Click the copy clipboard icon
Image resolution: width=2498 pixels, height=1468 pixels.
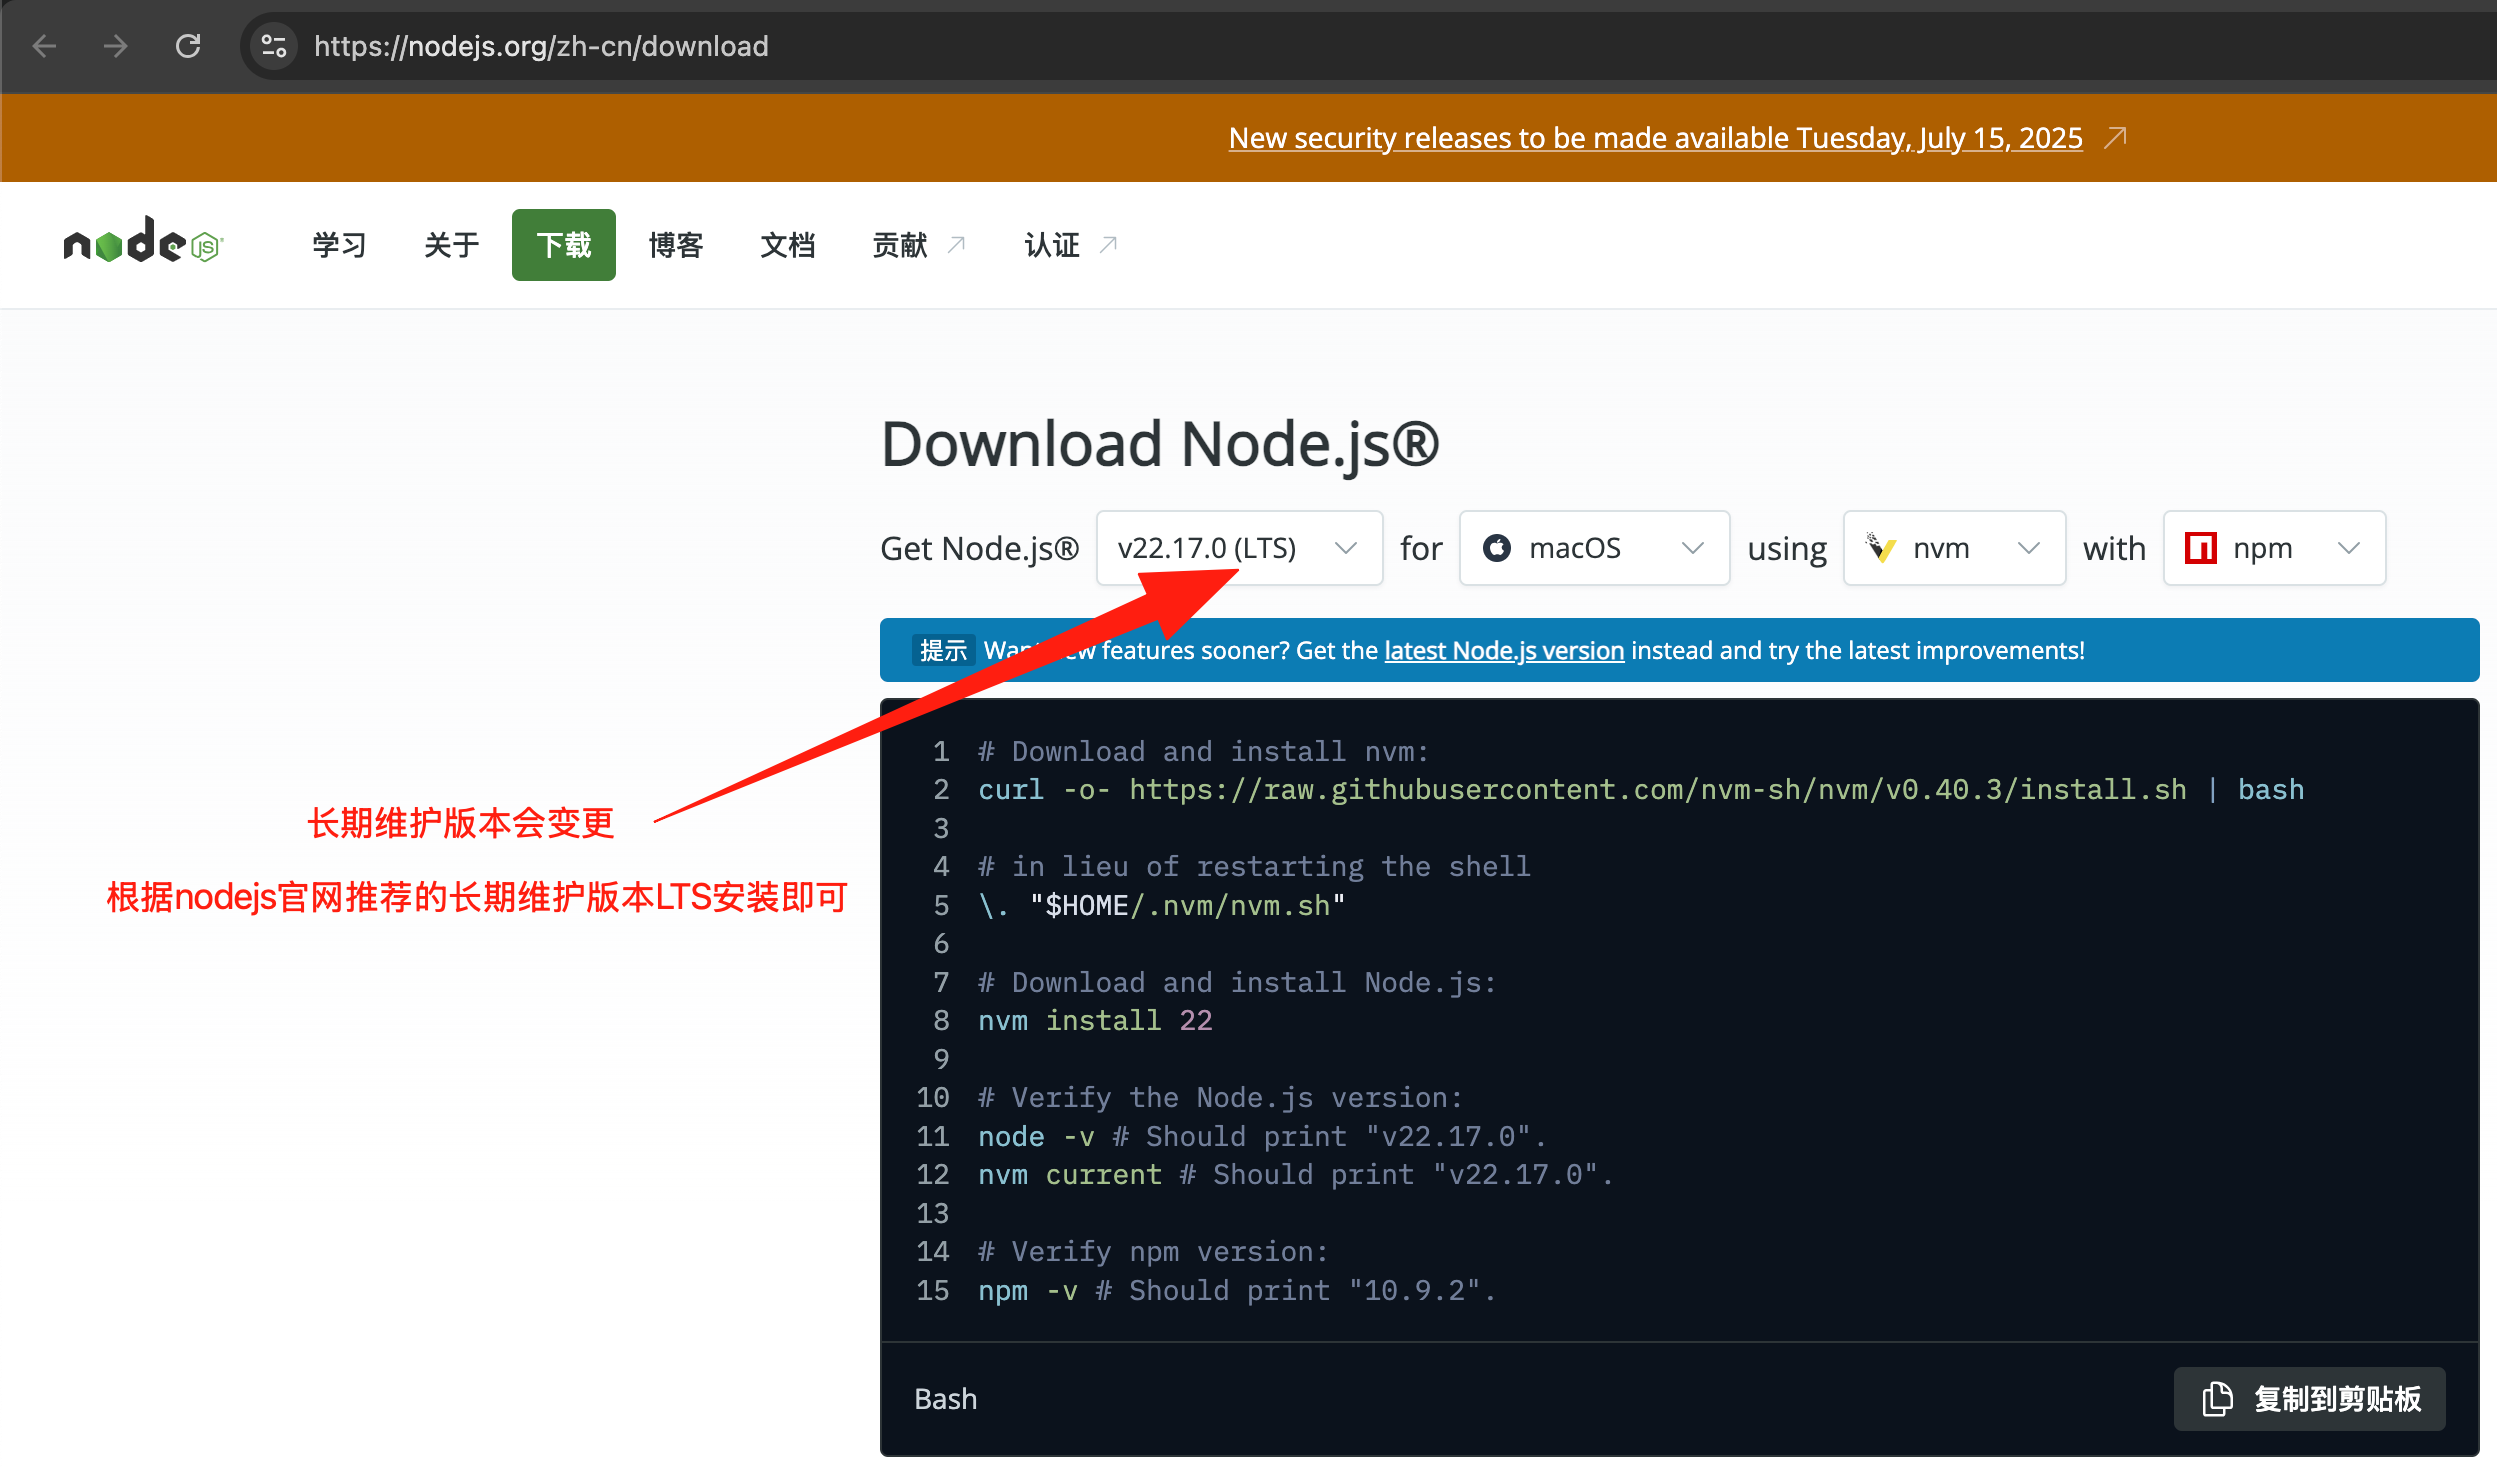pyautogui.click(x=2217, y=1398)
